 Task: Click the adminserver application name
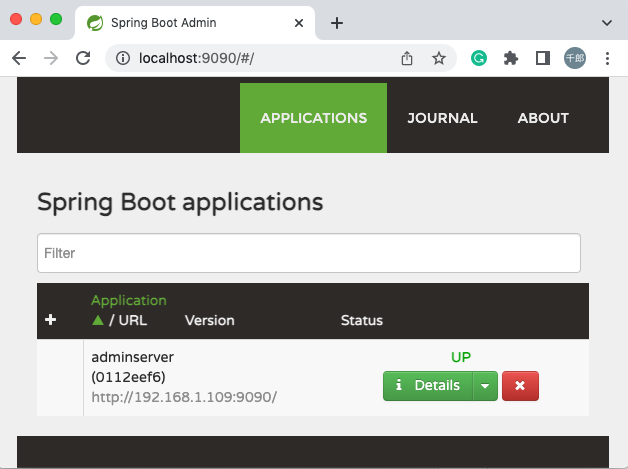pyautogui.click(x=133, y=357)
